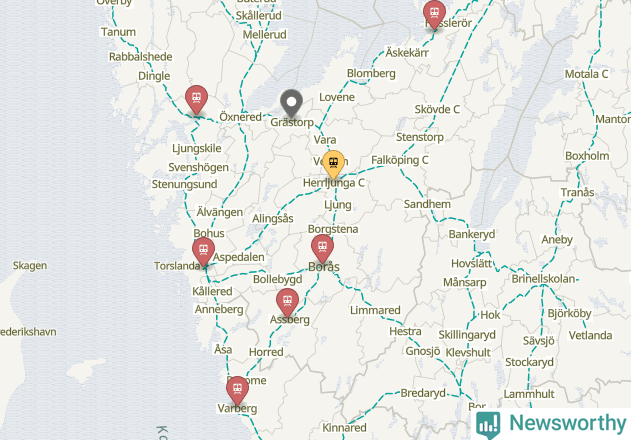
Task: Select the Vetlanda place label
Action: coord(590,335)
